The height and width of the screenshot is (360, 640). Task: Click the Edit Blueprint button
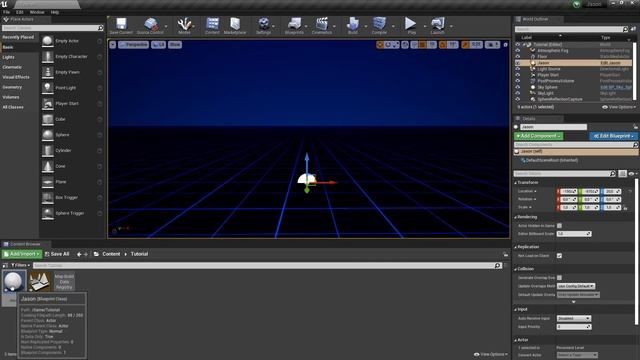pyautogui.click(x=613, y=136)
